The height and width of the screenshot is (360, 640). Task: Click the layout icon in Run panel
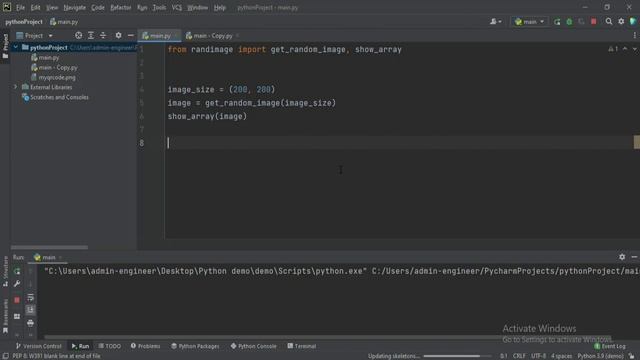17,316
